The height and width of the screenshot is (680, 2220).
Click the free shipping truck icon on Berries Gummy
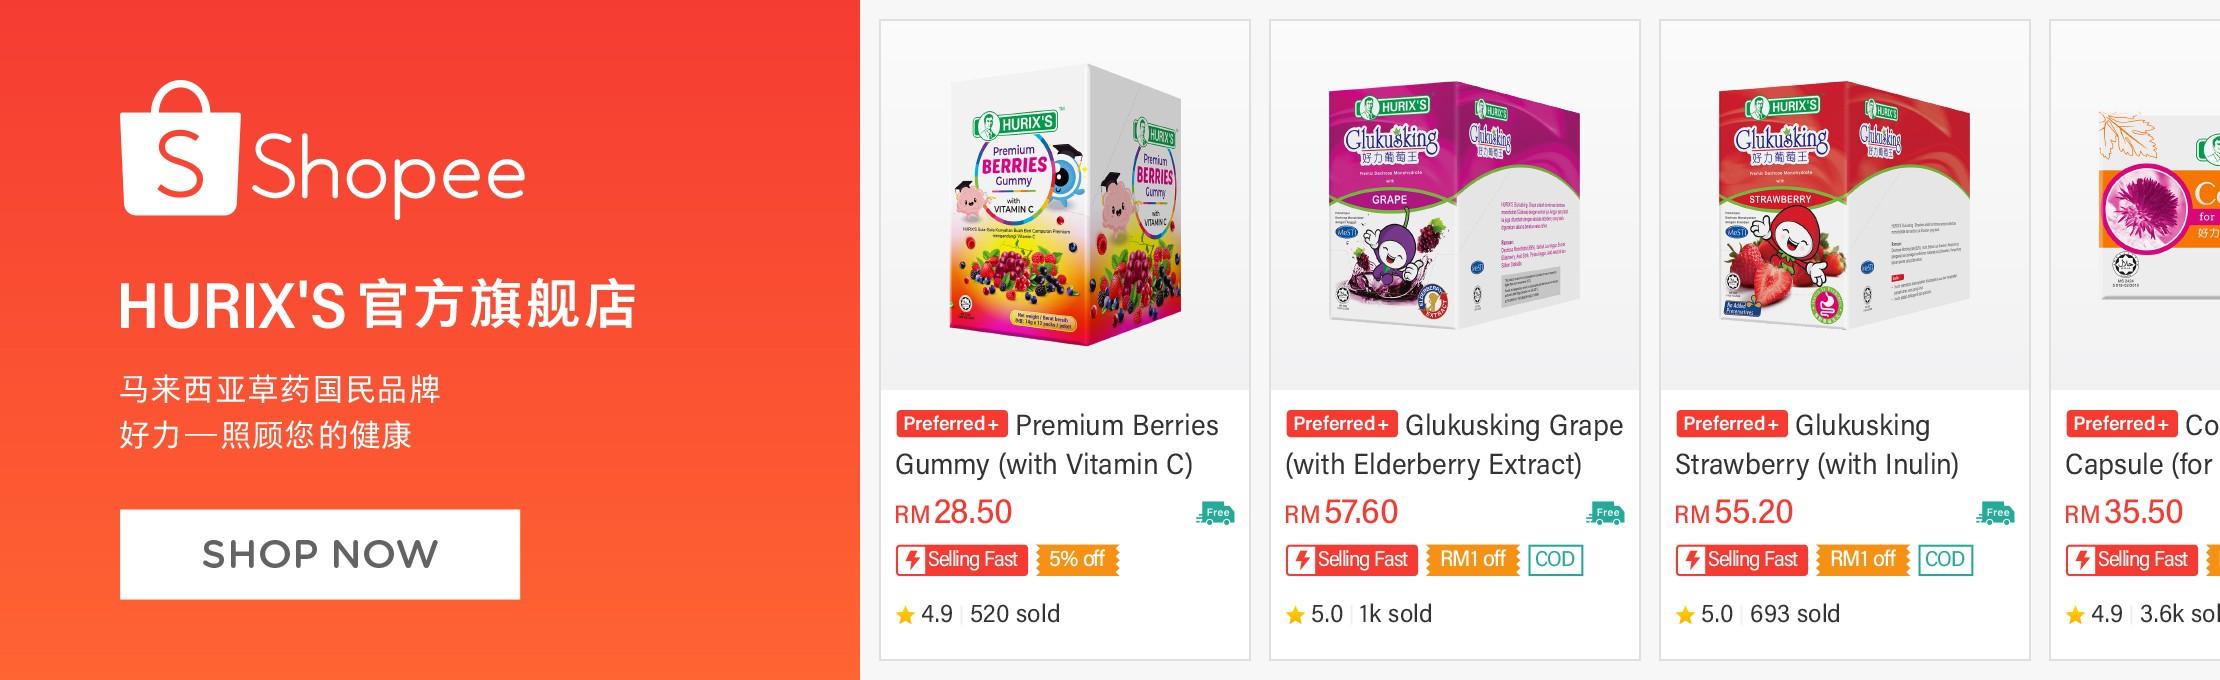coord(1215,513)
